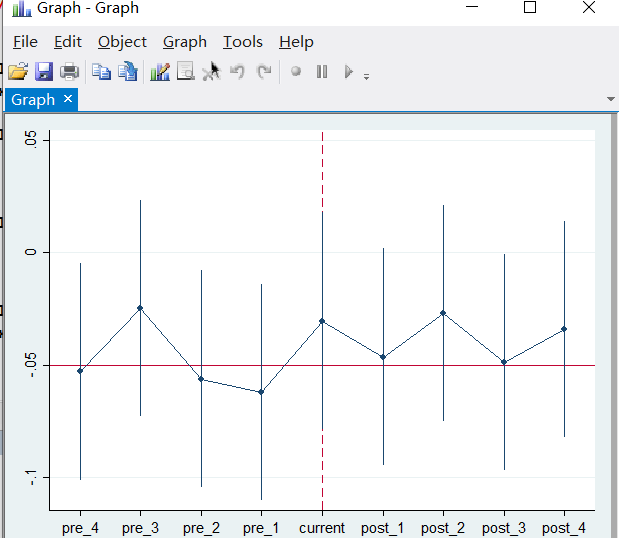Click the pre_1 axis label
Image resolution: width=619 pixels, height=538 pixels.
pos(261,528)
